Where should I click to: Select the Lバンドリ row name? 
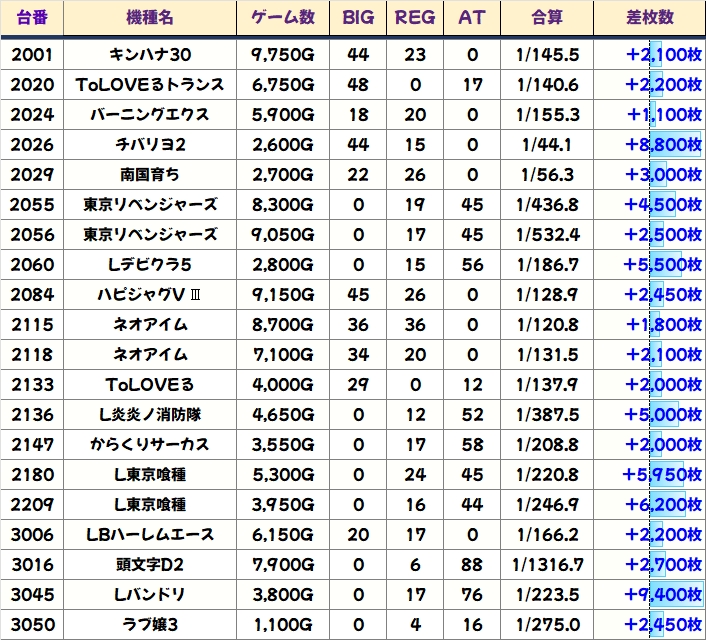pos(149,594)
